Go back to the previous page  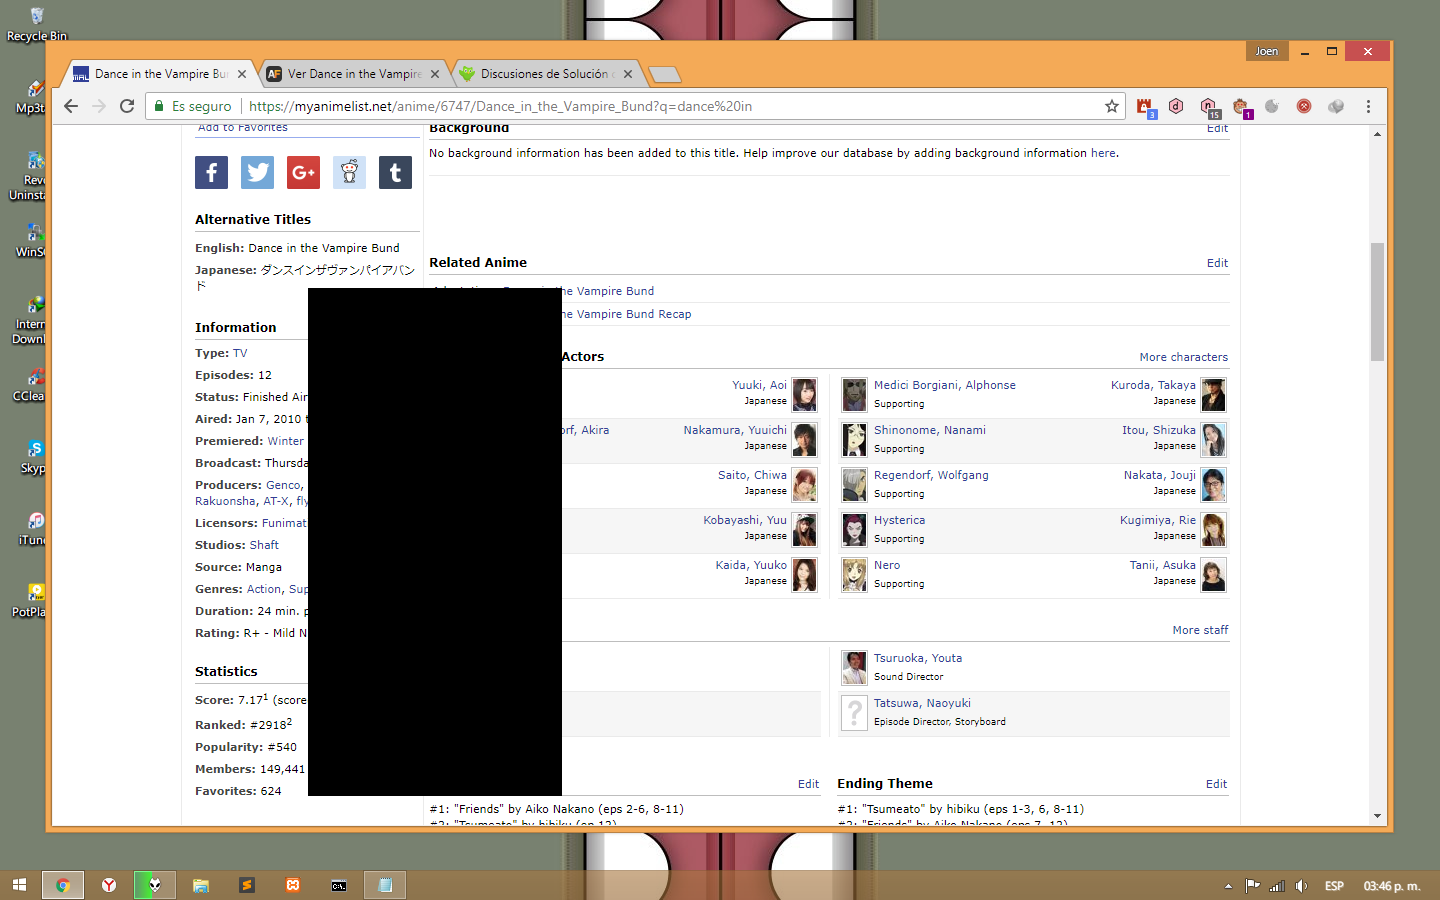click(x=70, y=106)
